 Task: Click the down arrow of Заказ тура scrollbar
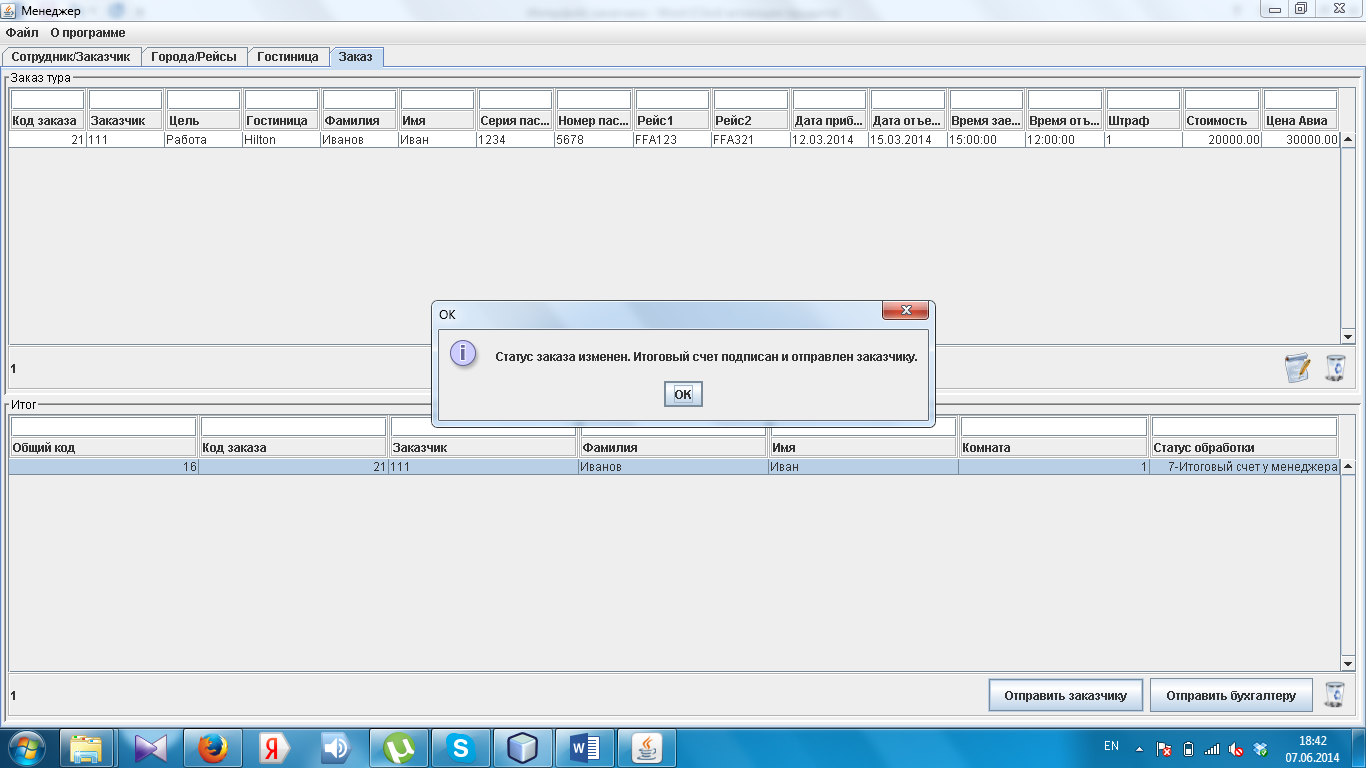1347,337
